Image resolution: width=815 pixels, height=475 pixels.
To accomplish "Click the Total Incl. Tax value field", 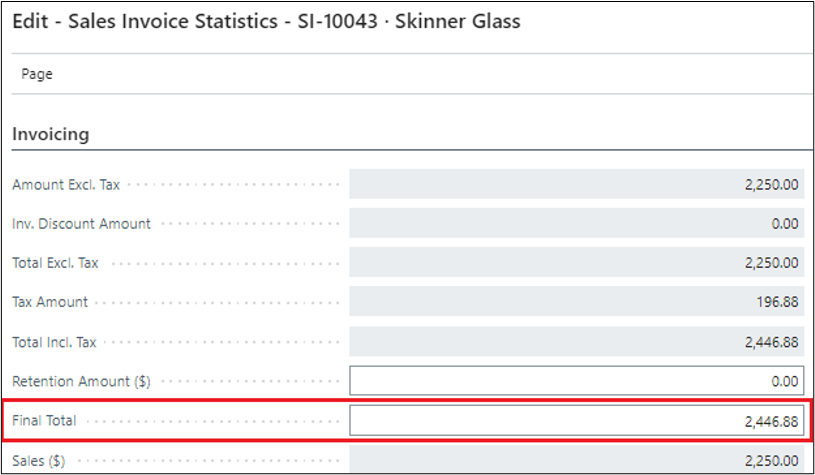I will [576, 342].
